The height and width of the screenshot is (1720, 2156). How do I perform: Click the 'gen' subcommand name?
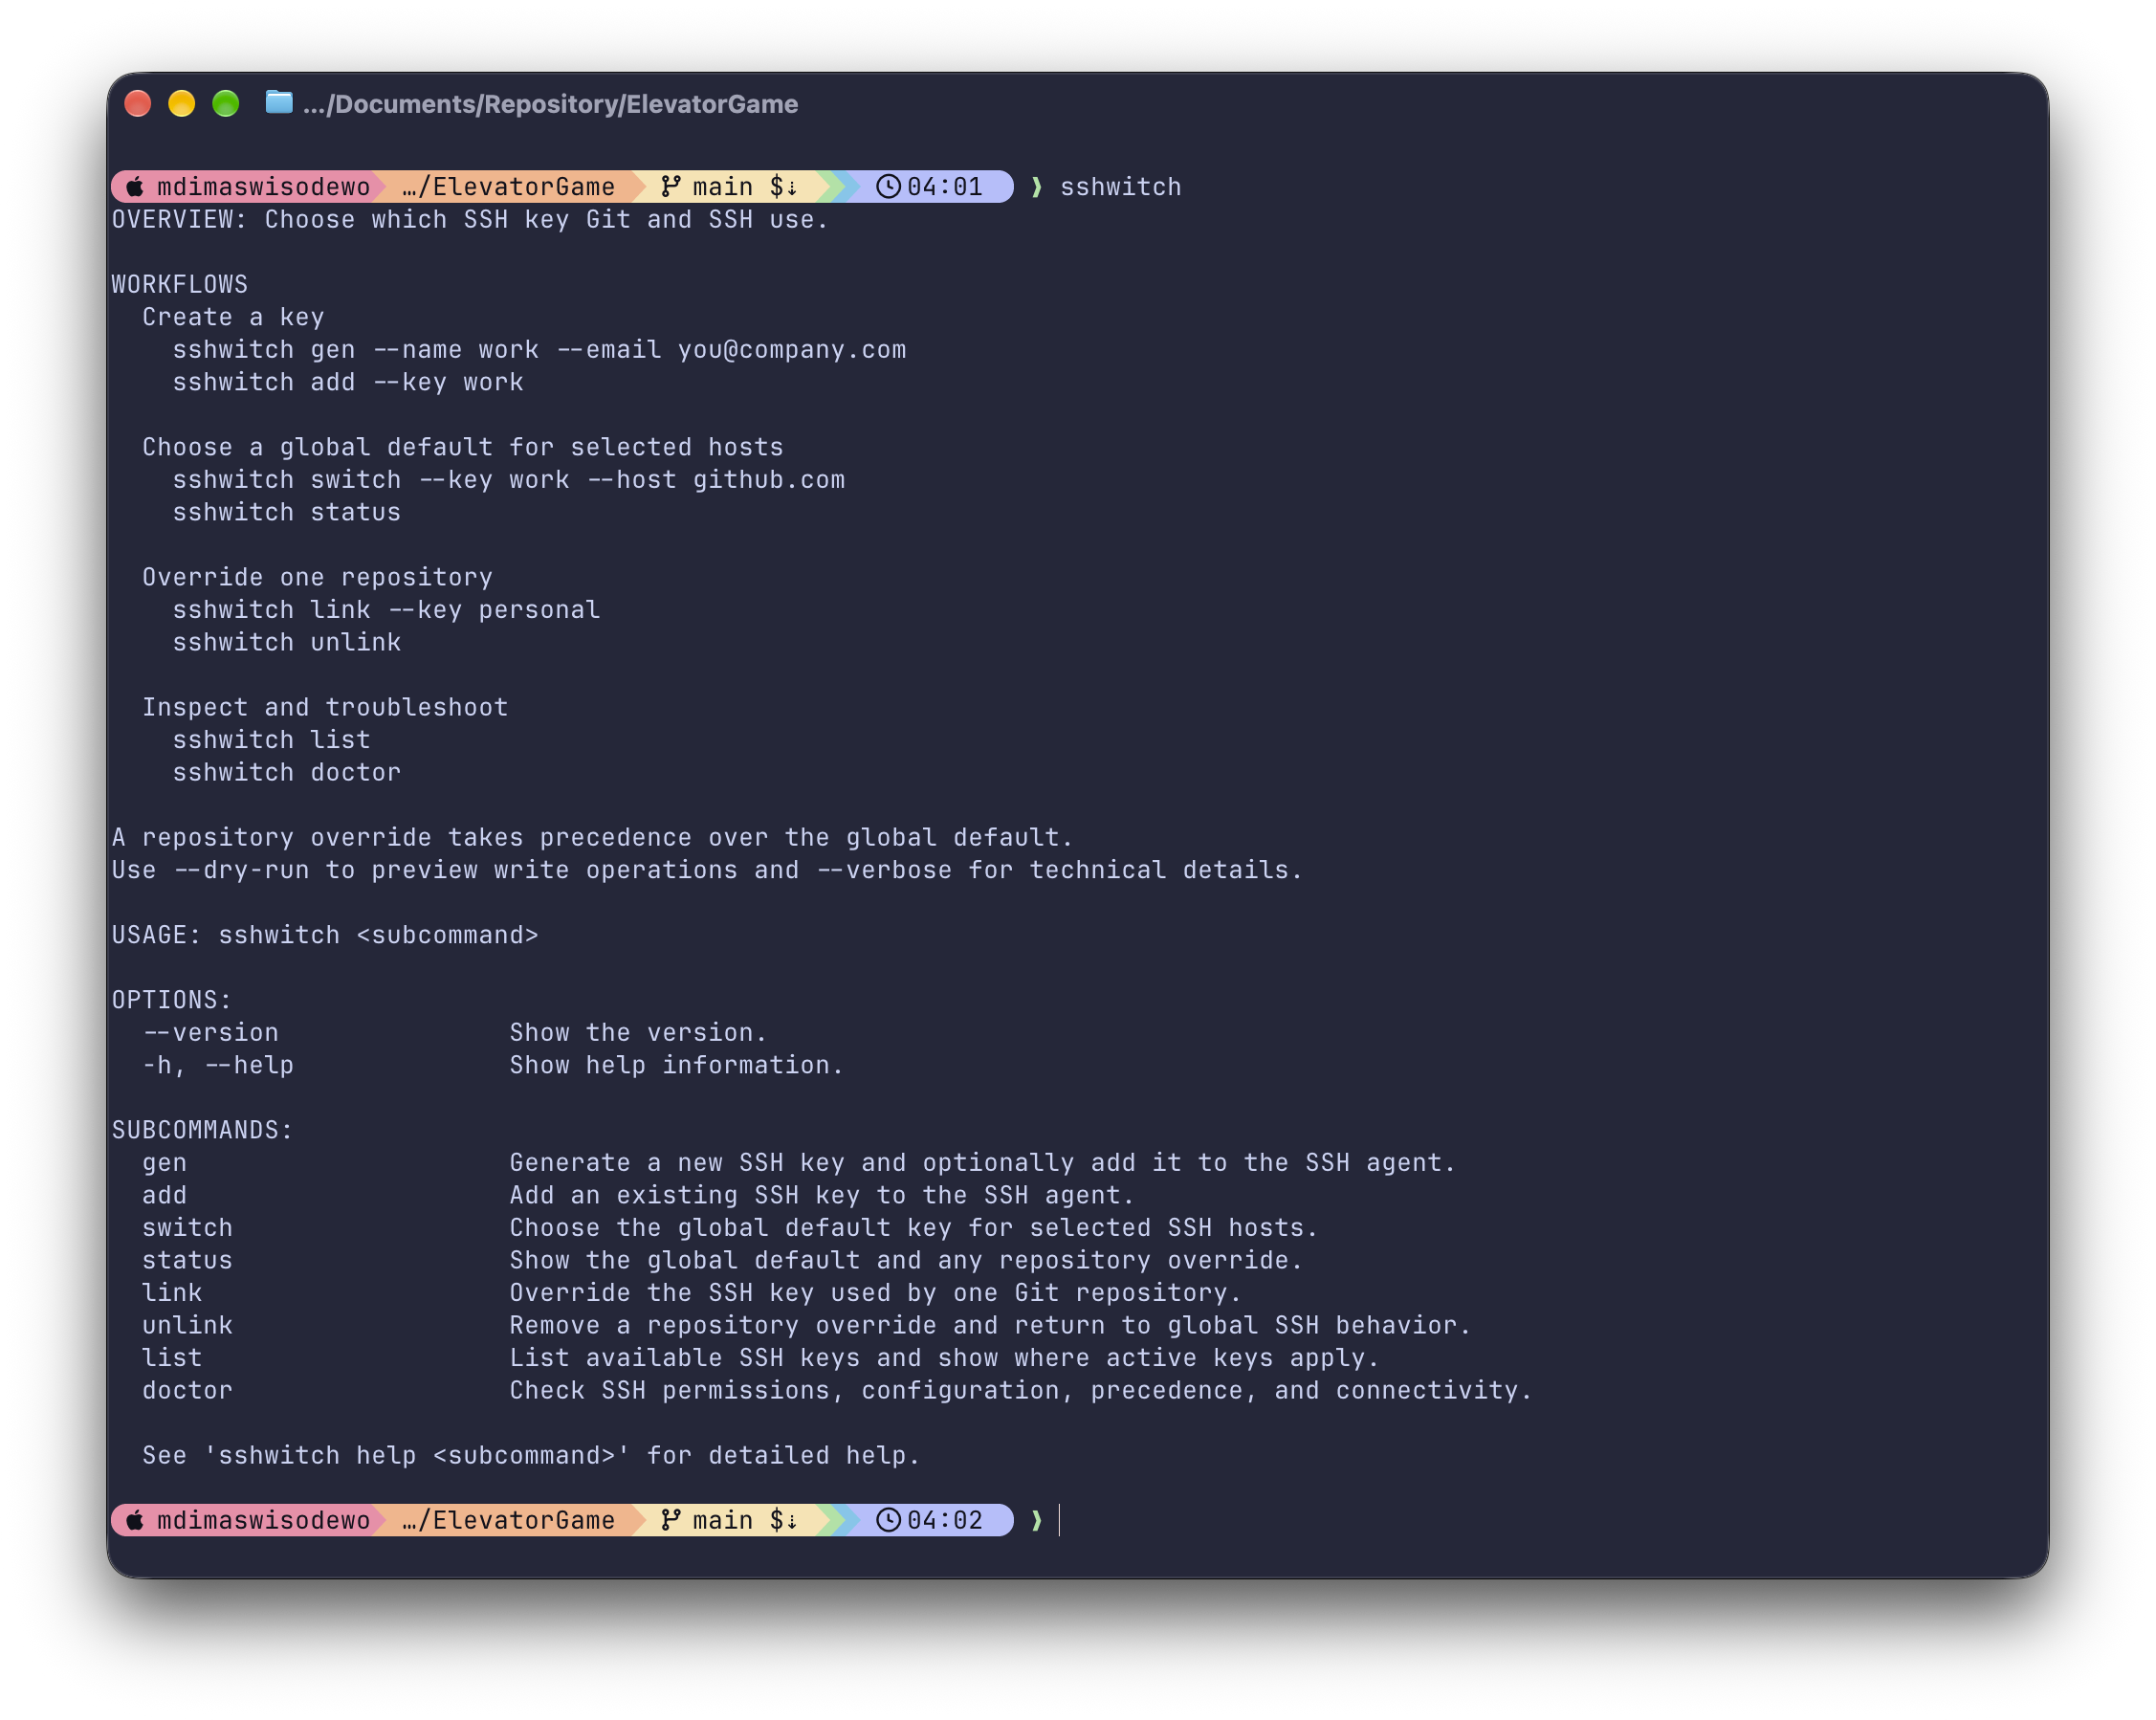click(x=165, y=1163)
